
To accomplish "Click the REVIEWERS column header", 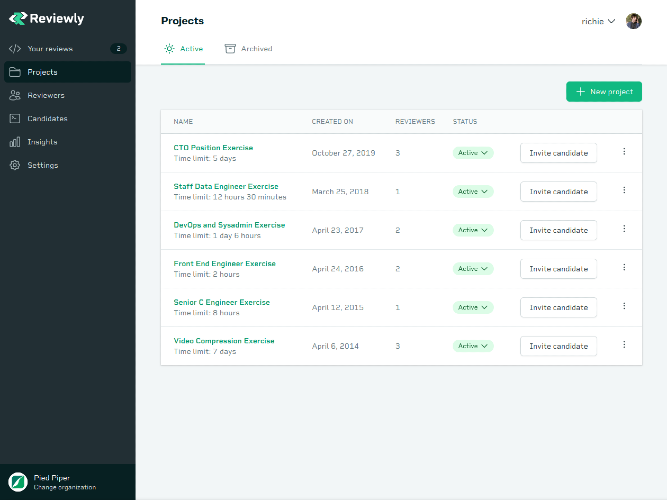I will (415, 122).
